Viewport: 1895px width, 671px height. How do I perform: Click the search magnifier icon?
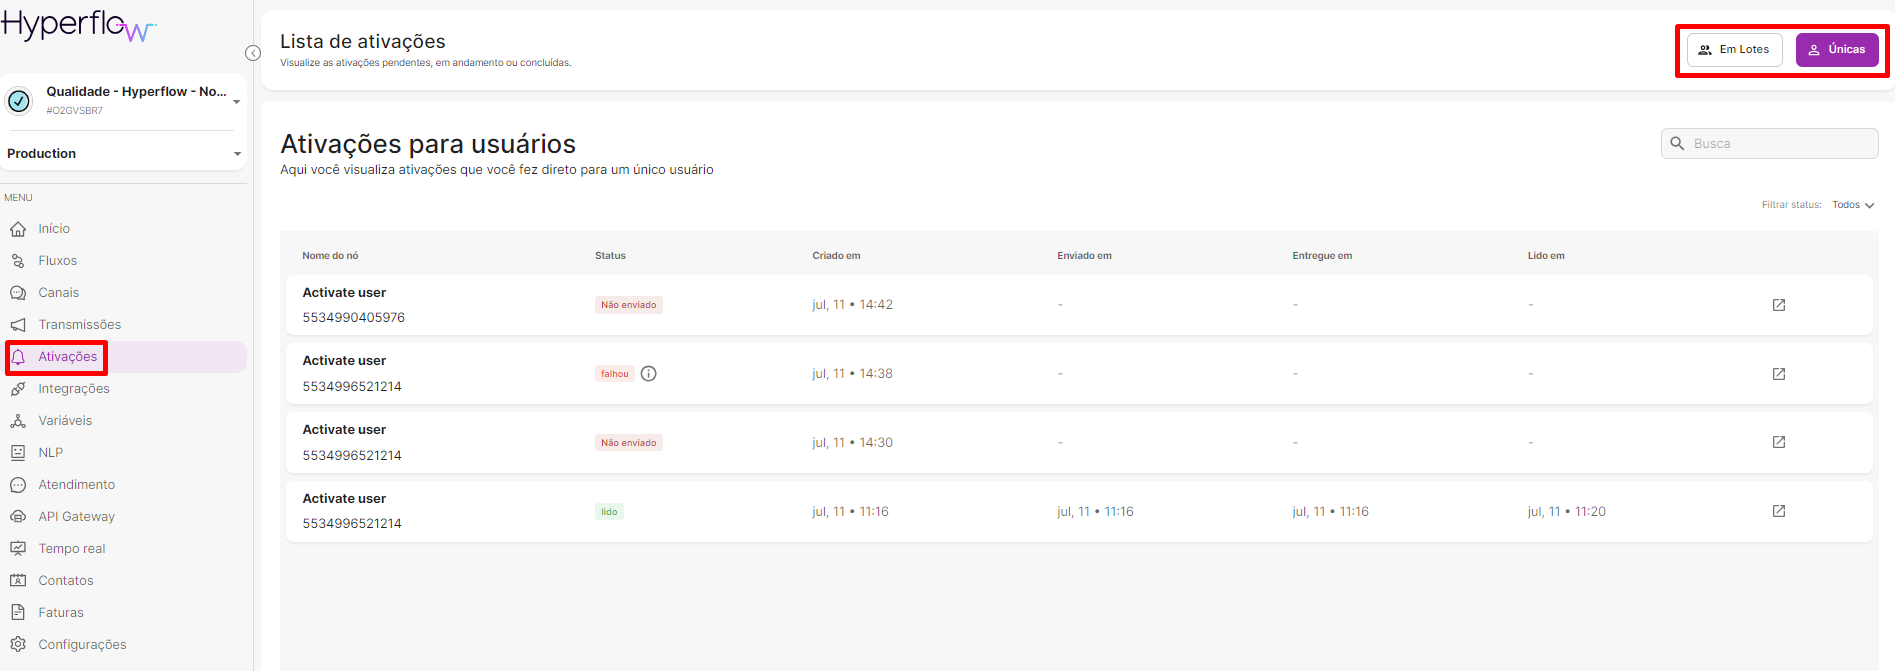click(x=1678, y=144)
